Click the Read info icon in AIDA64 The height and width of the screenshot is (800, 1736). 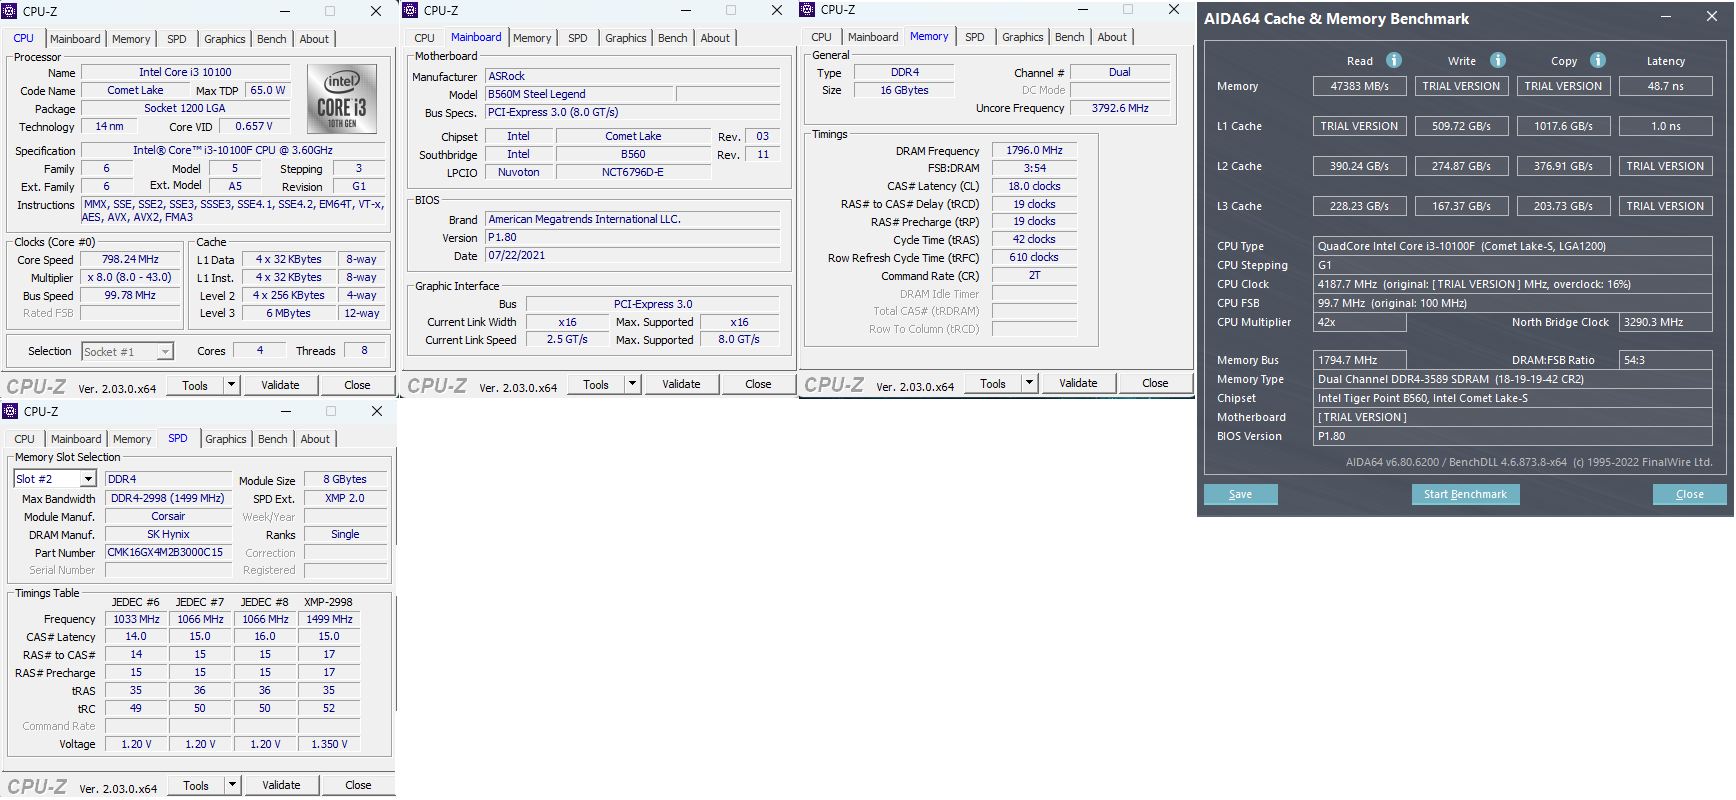click(1394, 60)
